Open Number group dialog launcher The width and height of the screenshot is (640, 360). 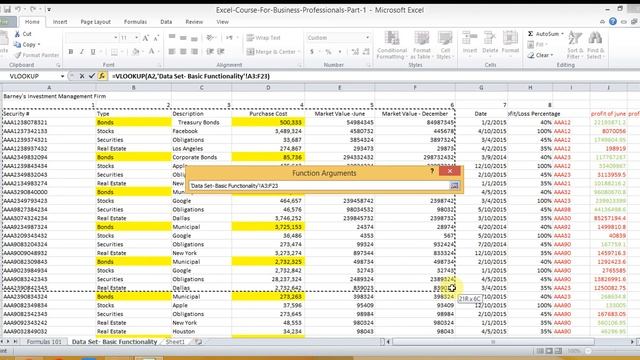tap(368, 65)
